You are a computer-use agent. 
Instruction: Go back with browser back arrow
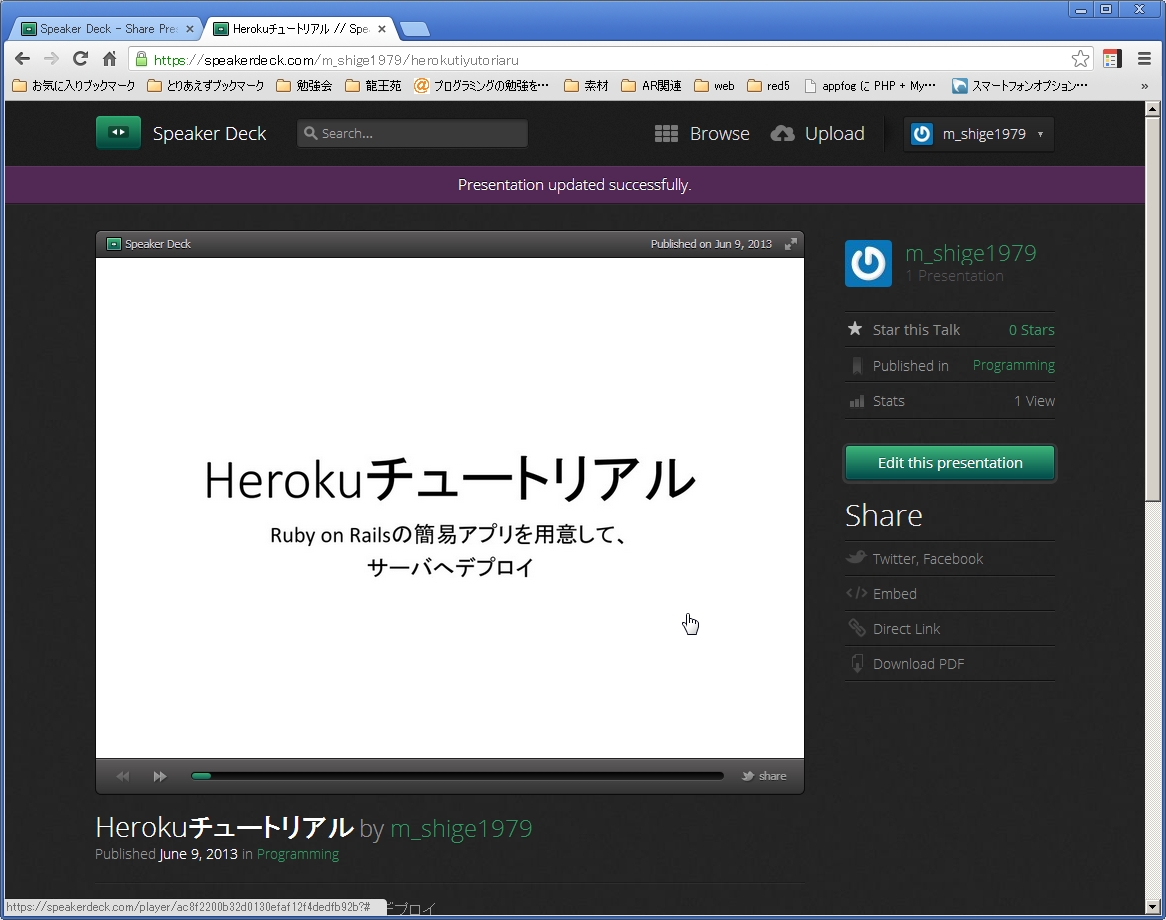pos(22,59)
